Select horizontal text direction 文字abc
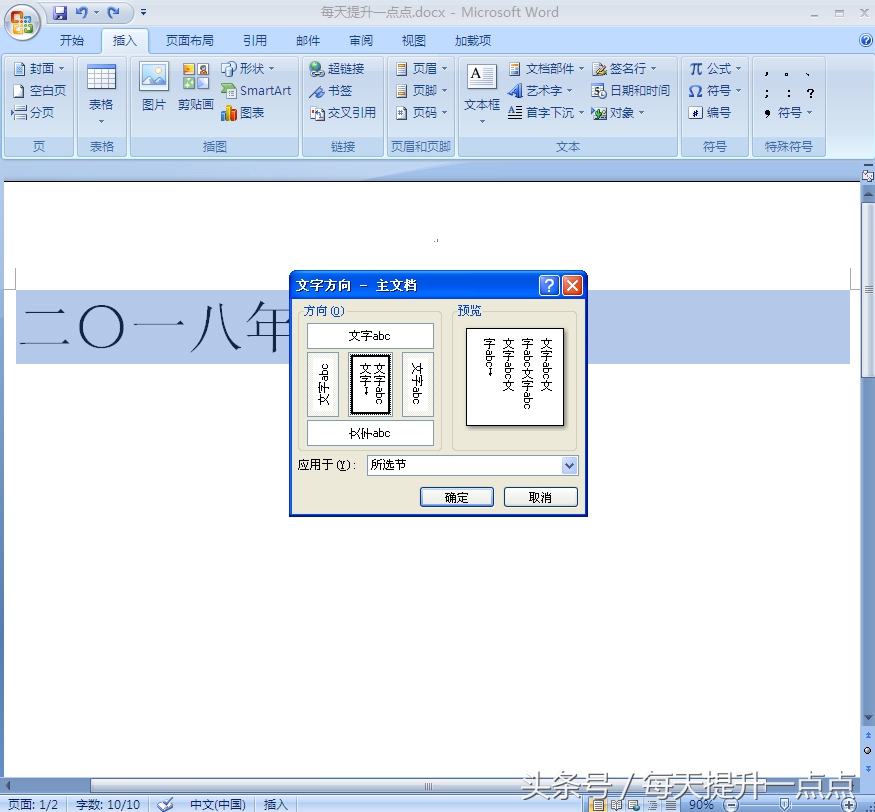This screenshot has width=875, height=812. [370, 336]
